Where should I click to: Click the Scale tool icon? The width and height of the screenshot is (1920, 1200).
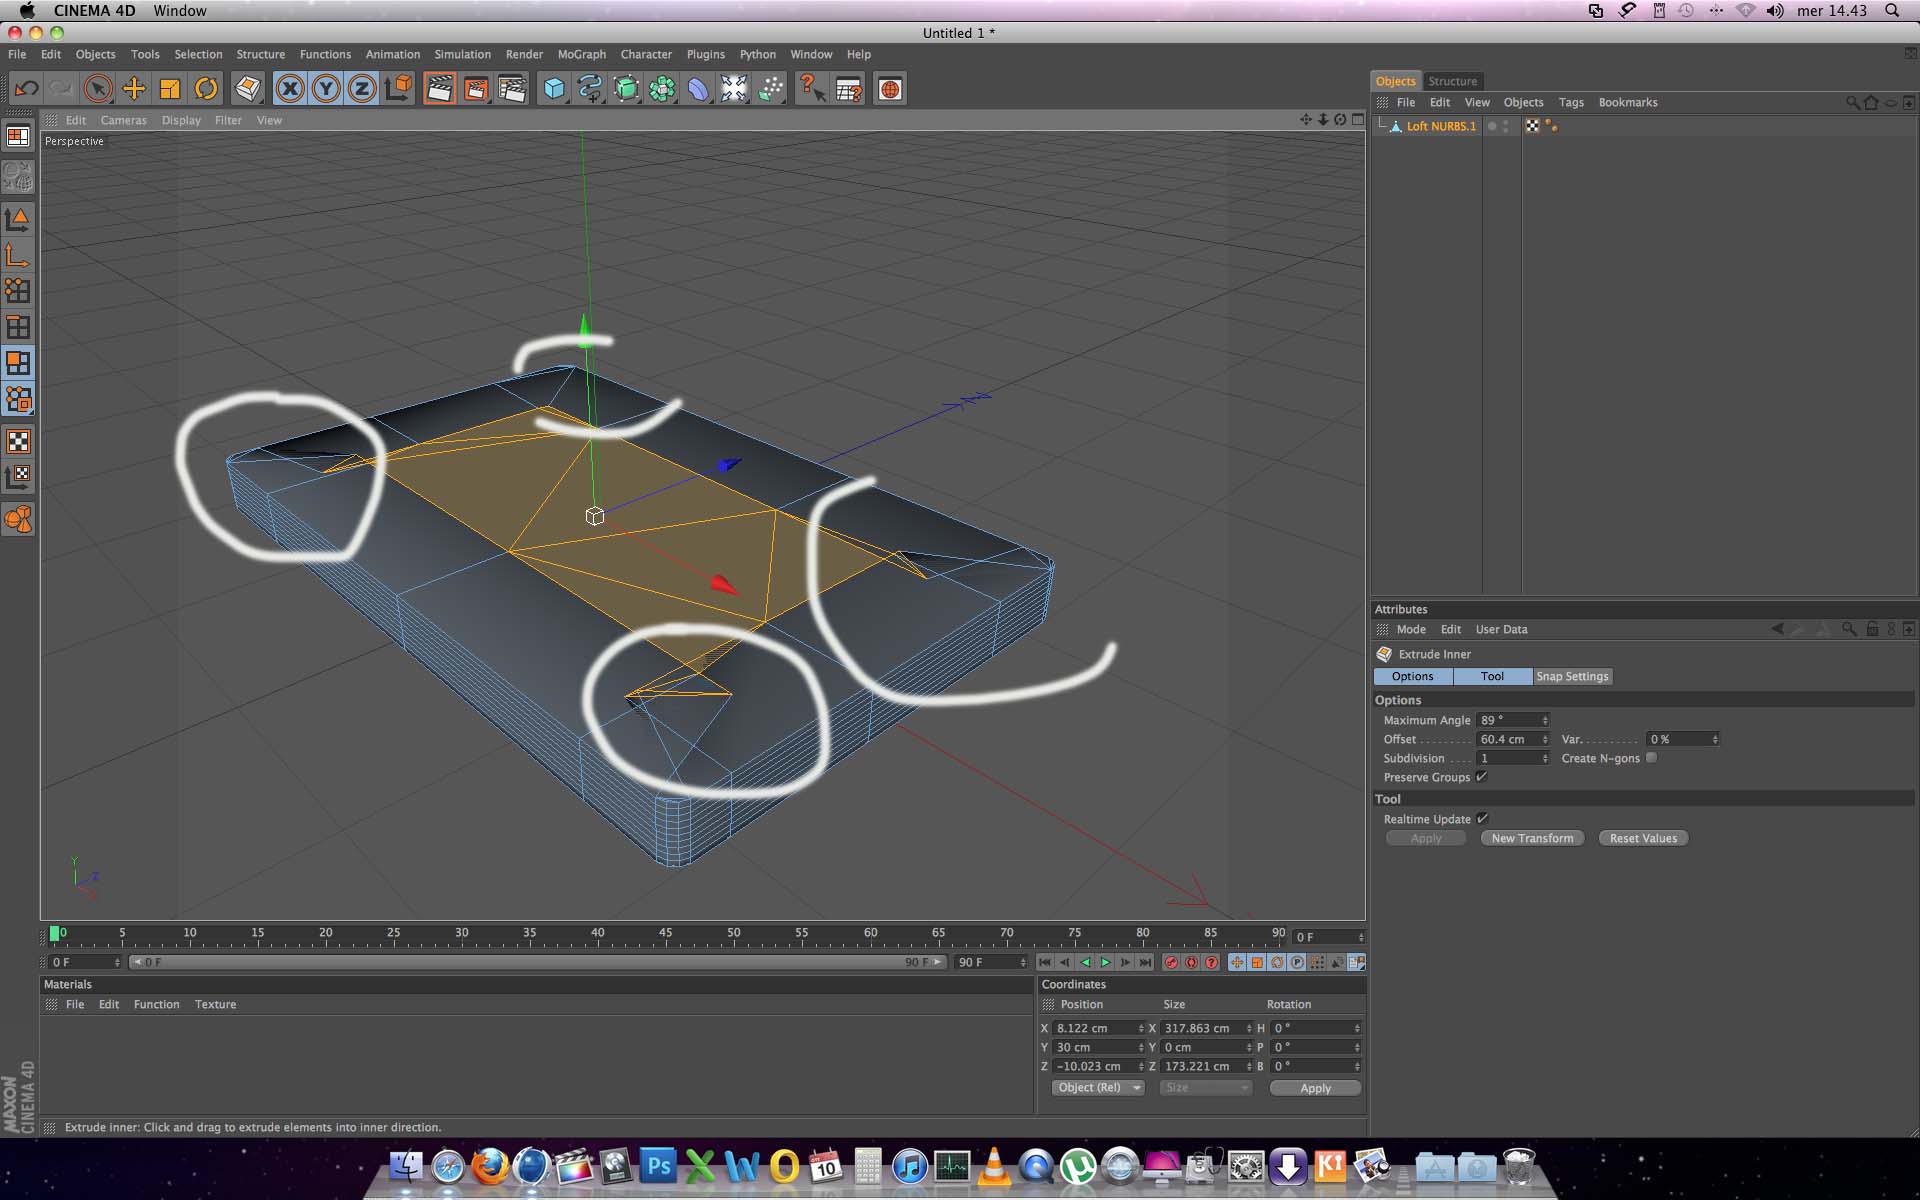point(170,89)
